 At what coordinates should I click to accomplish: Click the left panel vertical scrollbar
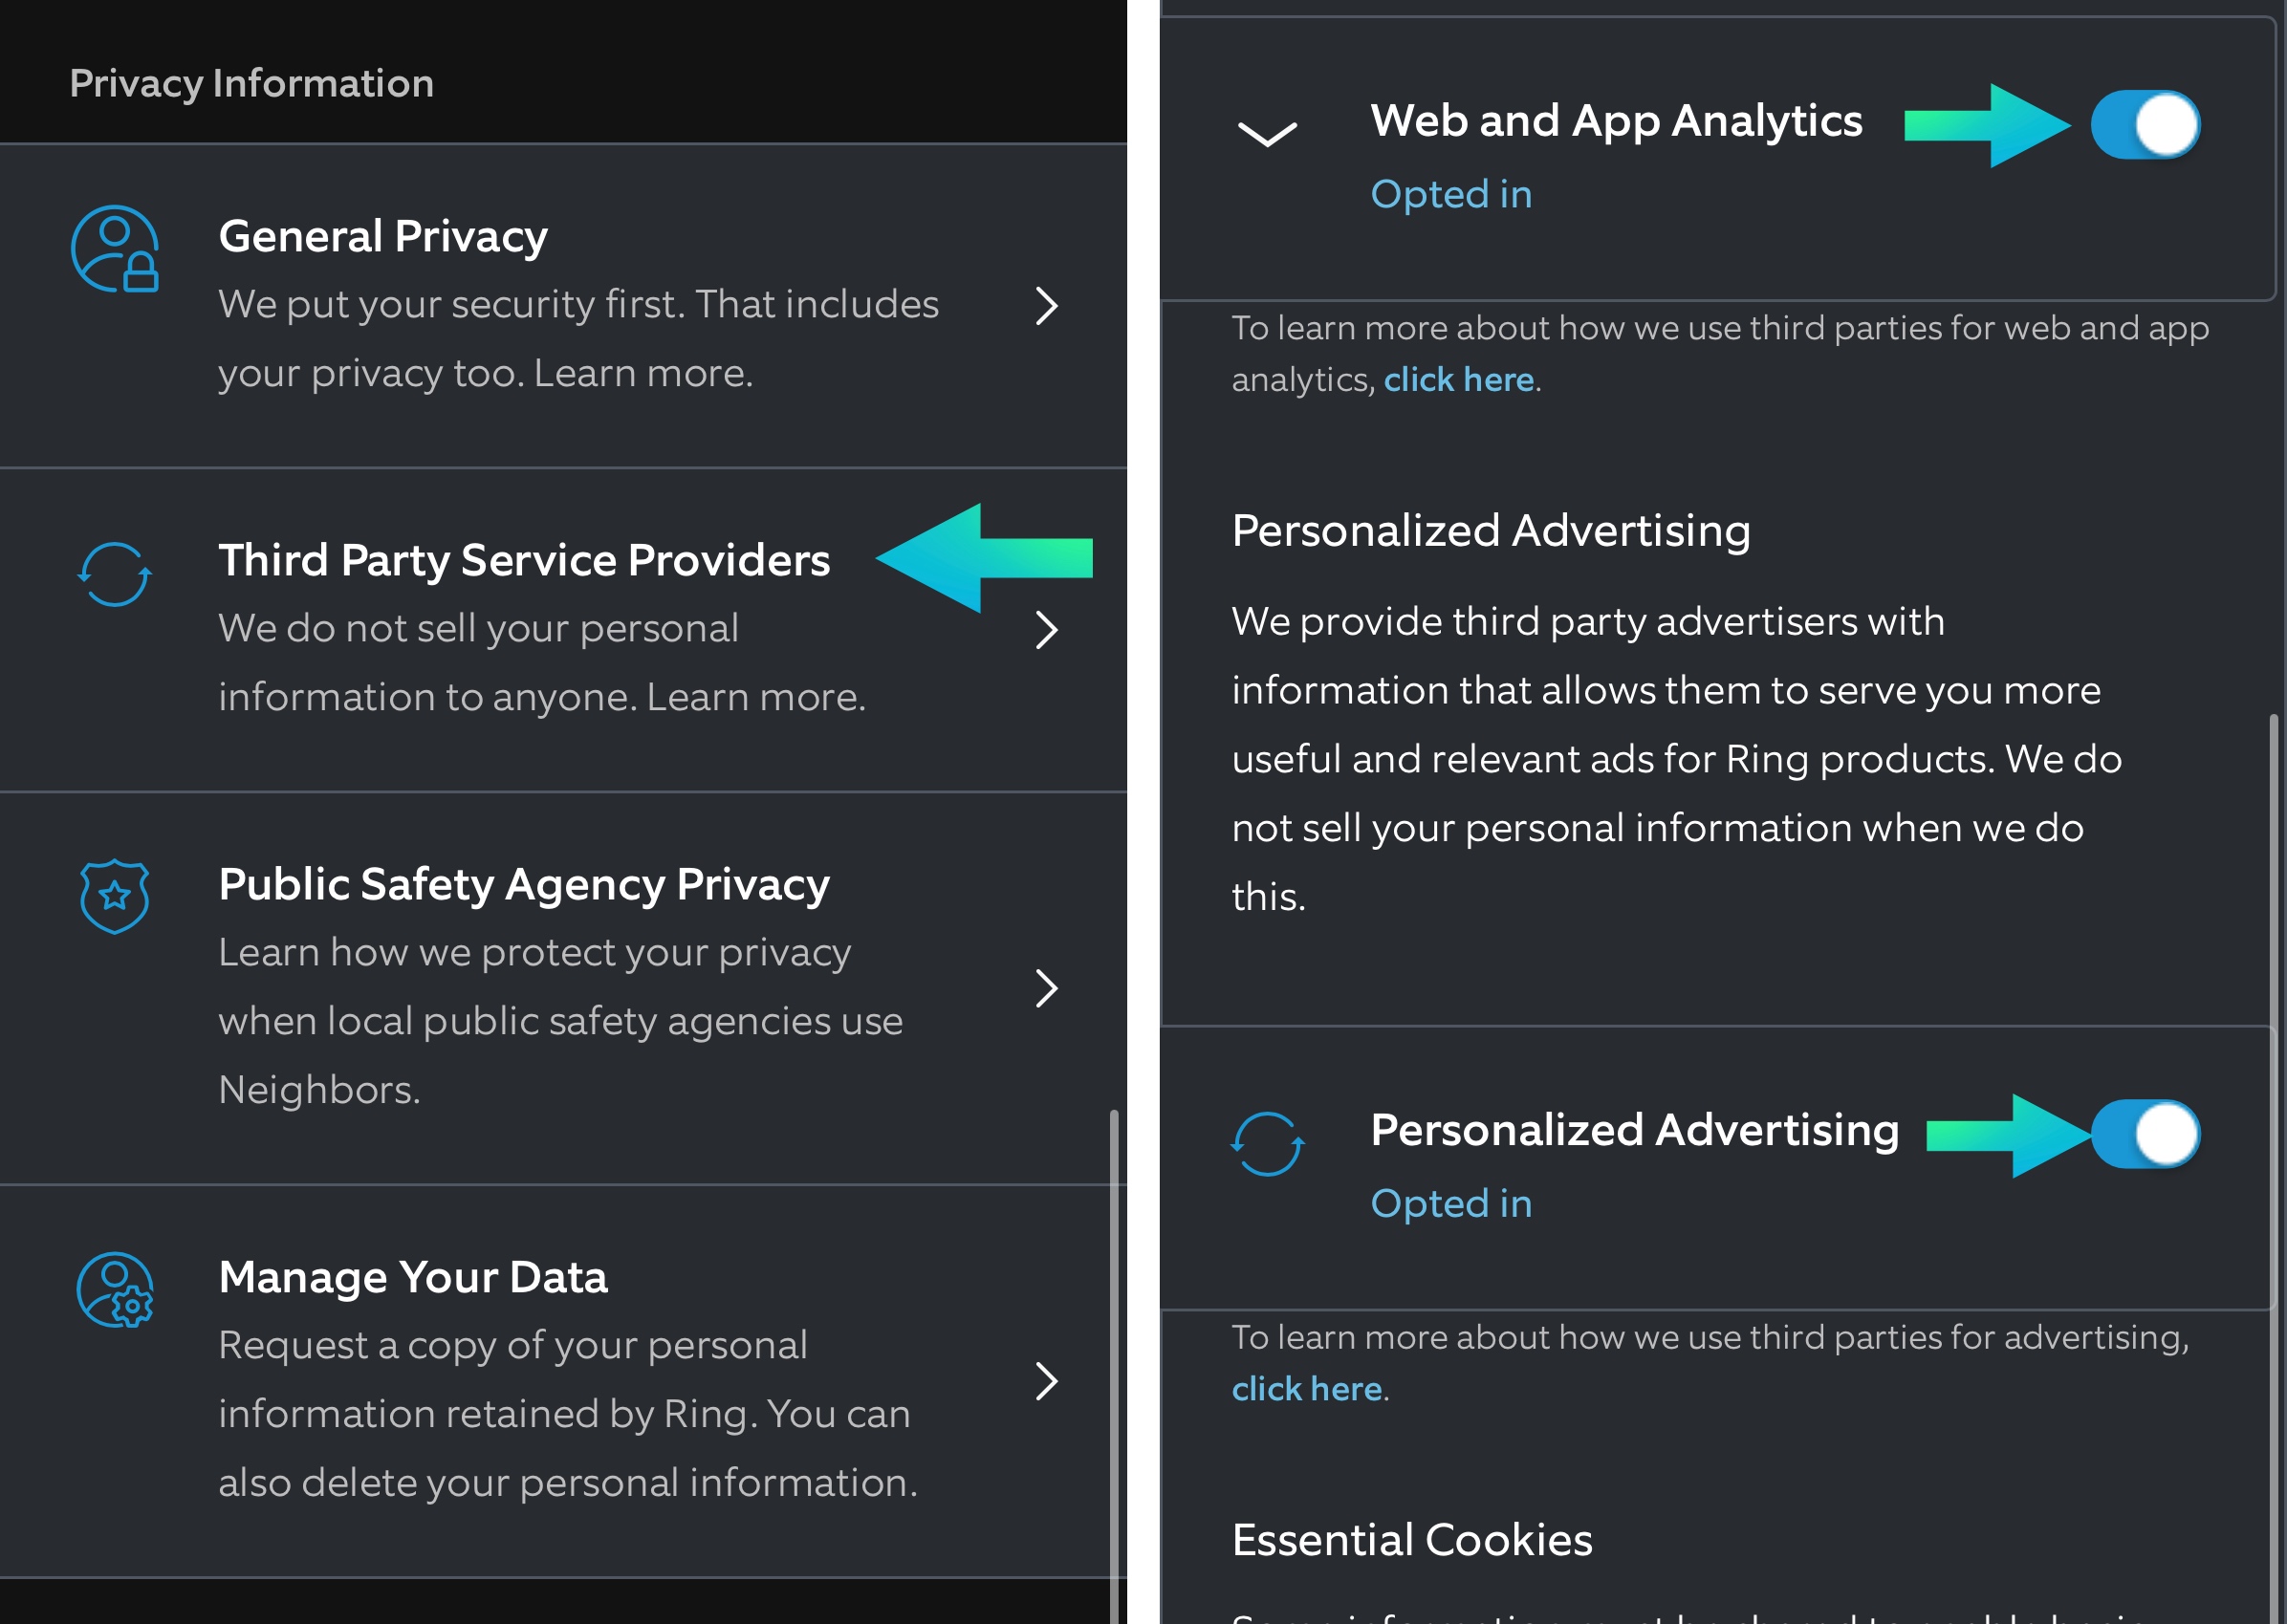[1114, 1360]
